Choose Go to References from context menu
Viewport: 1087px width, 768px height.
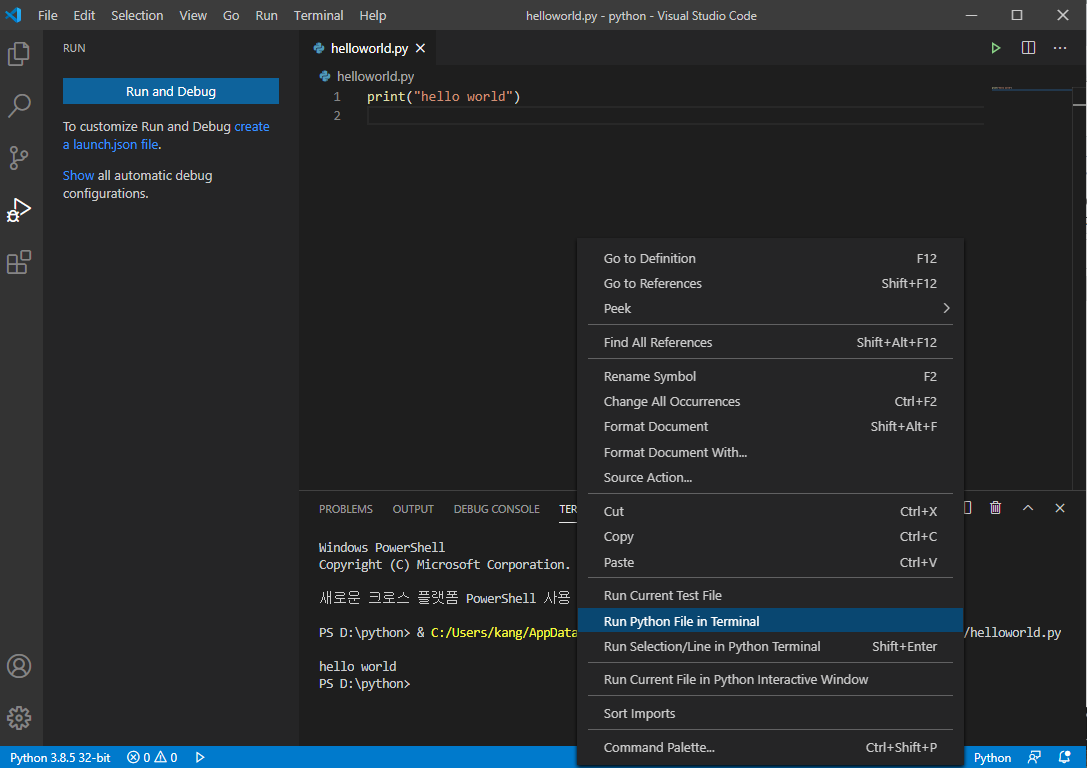770,283
